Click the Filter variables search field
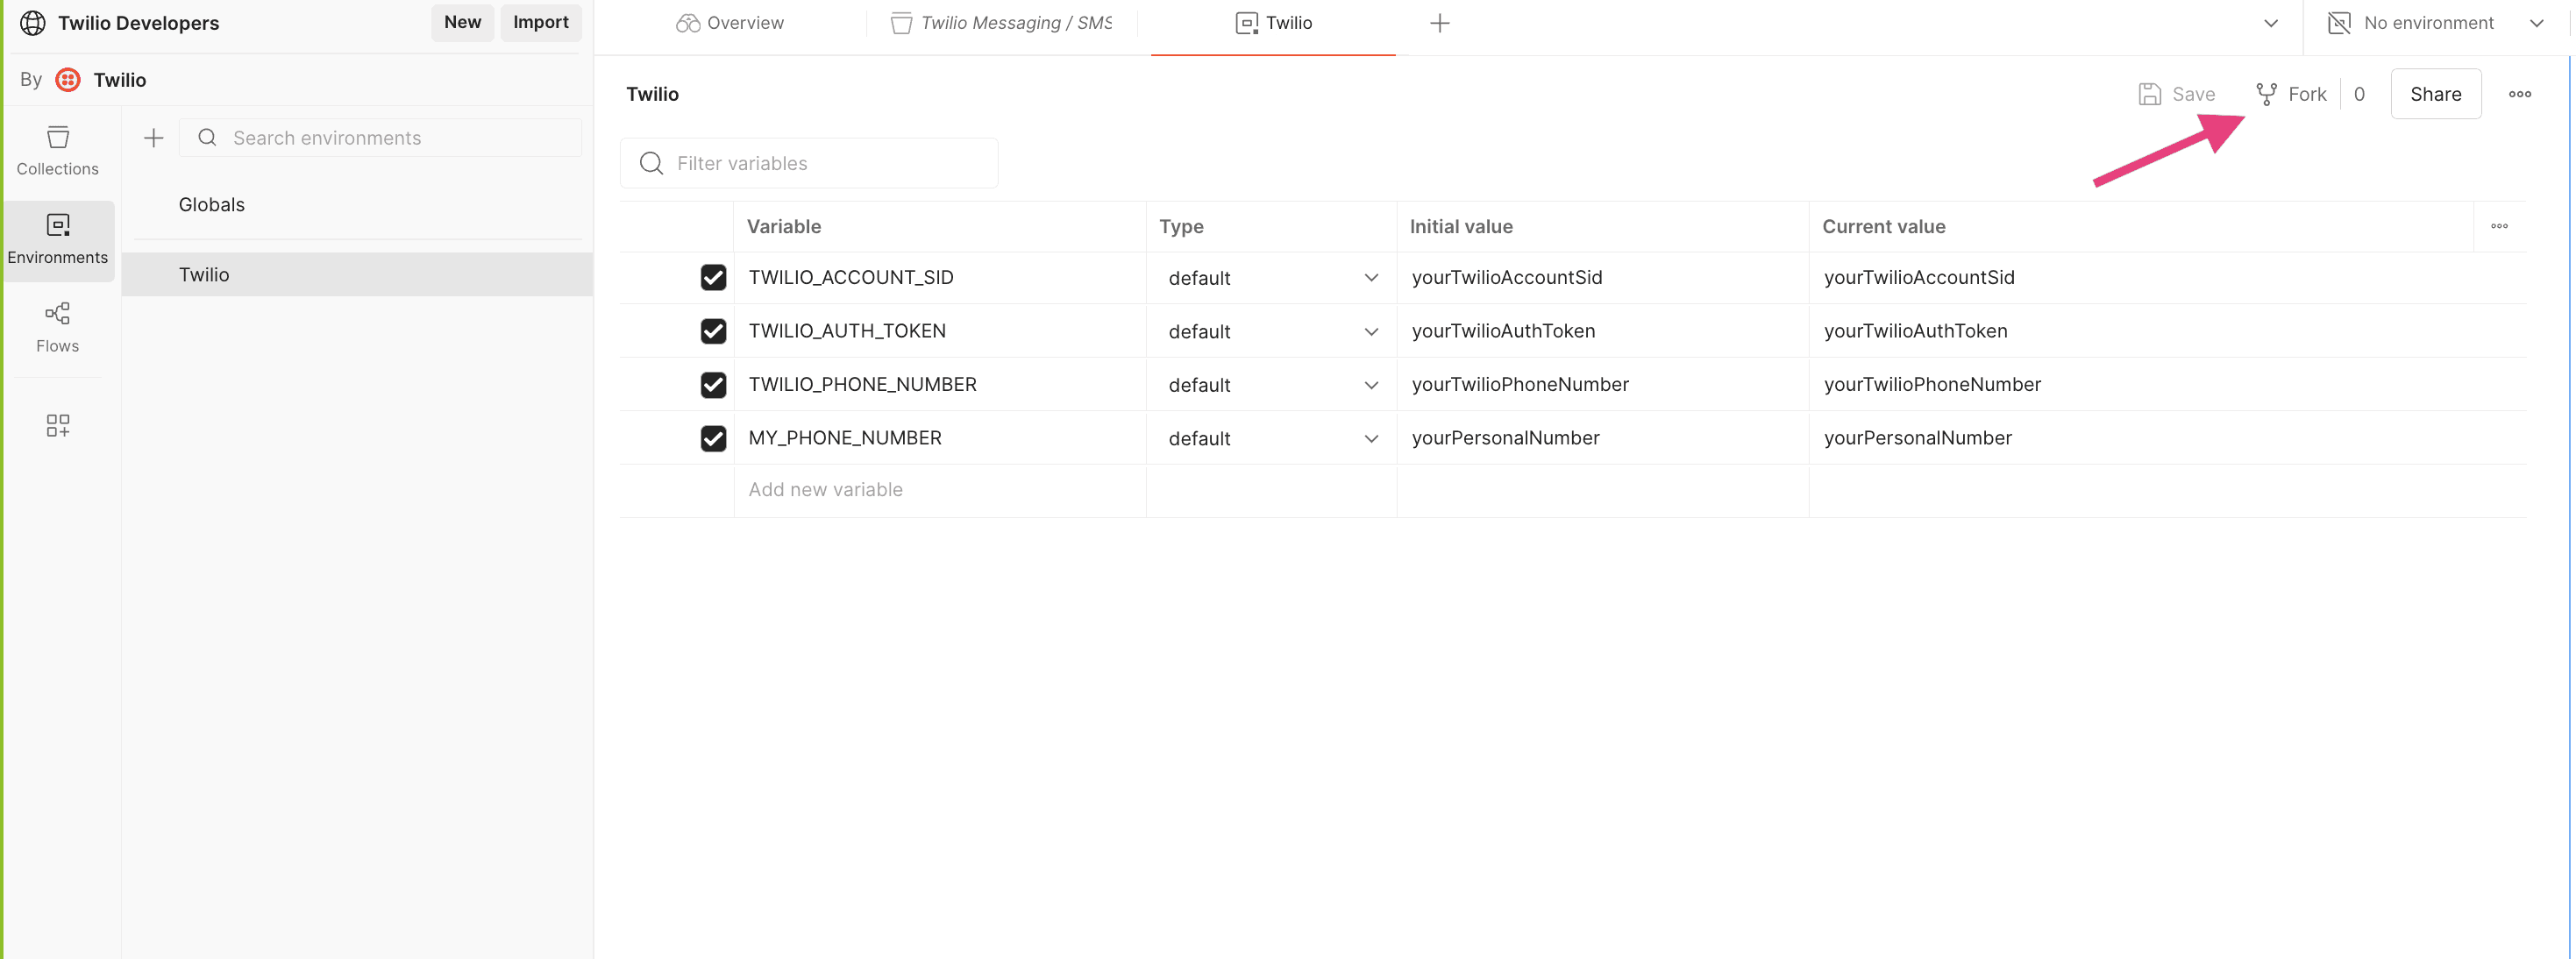 click(x=809, y=163)
